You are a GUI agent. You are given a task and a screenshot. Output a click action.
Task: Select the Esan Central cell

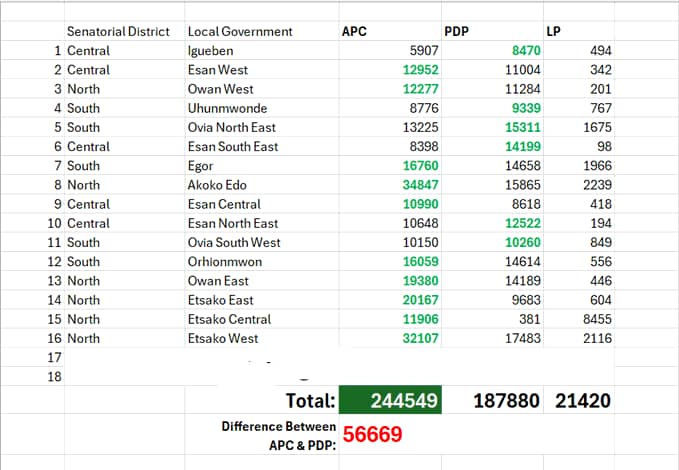[x=262, y=204]
